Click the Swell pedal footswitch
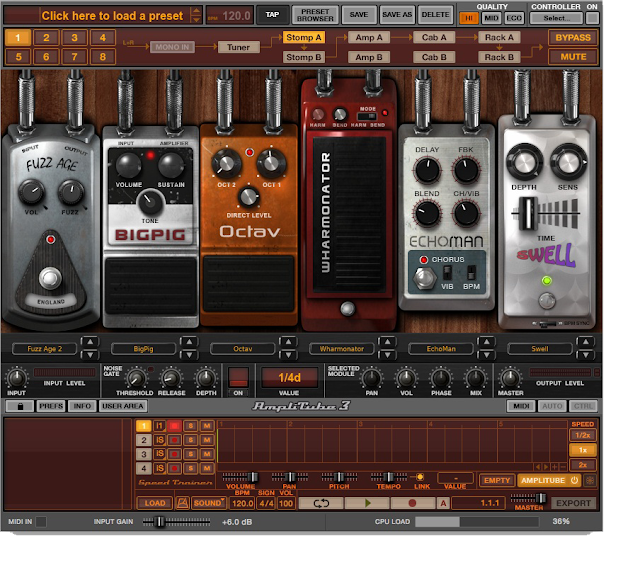This screenshot has height=565, width=640. [x=547, y=301]
